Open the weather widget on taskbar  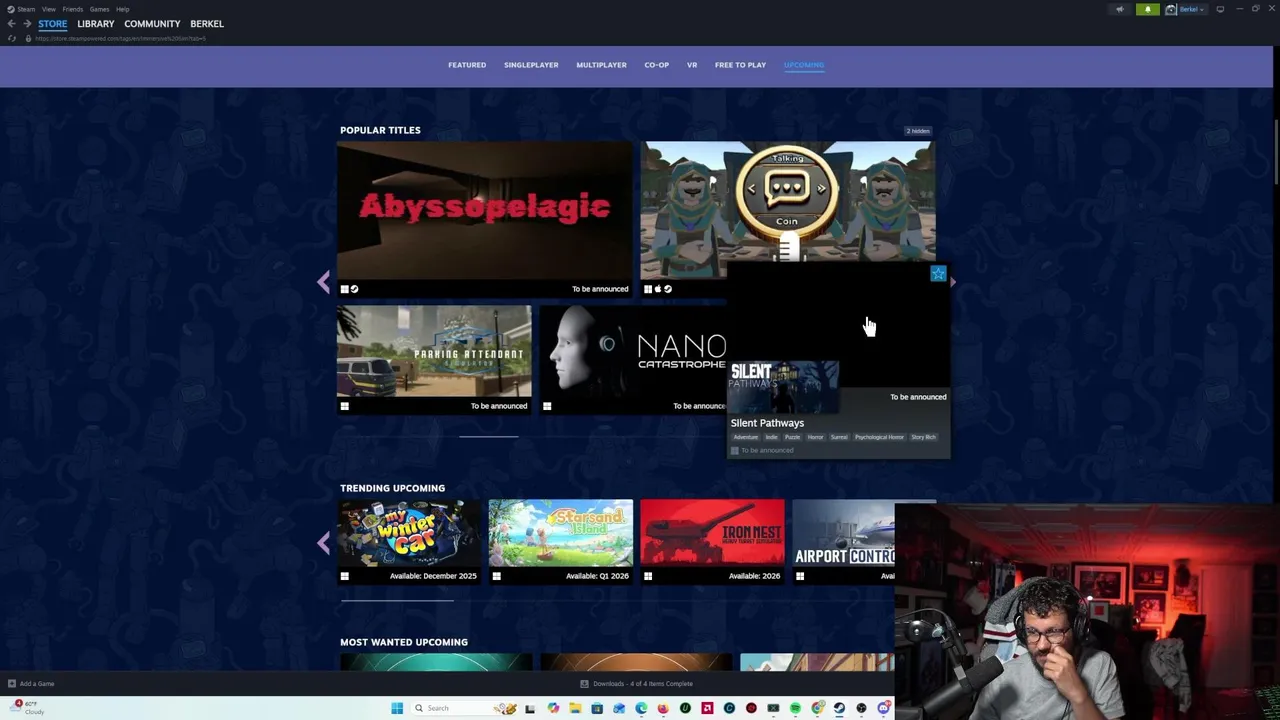pyautogui.click(x=27, y=708)
